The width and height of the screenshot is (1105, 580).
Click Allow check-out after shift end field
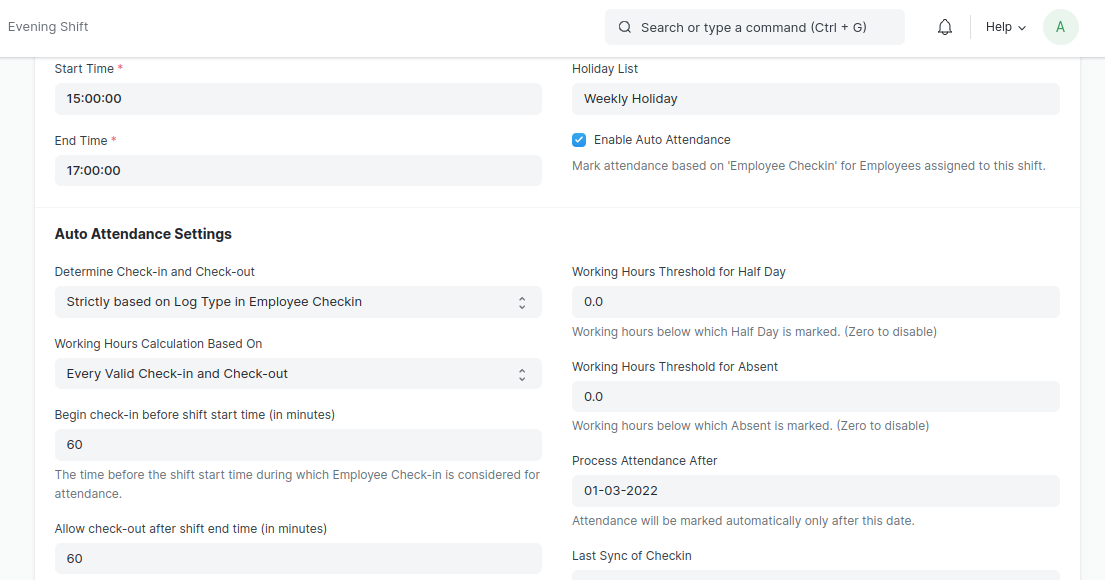298,559
